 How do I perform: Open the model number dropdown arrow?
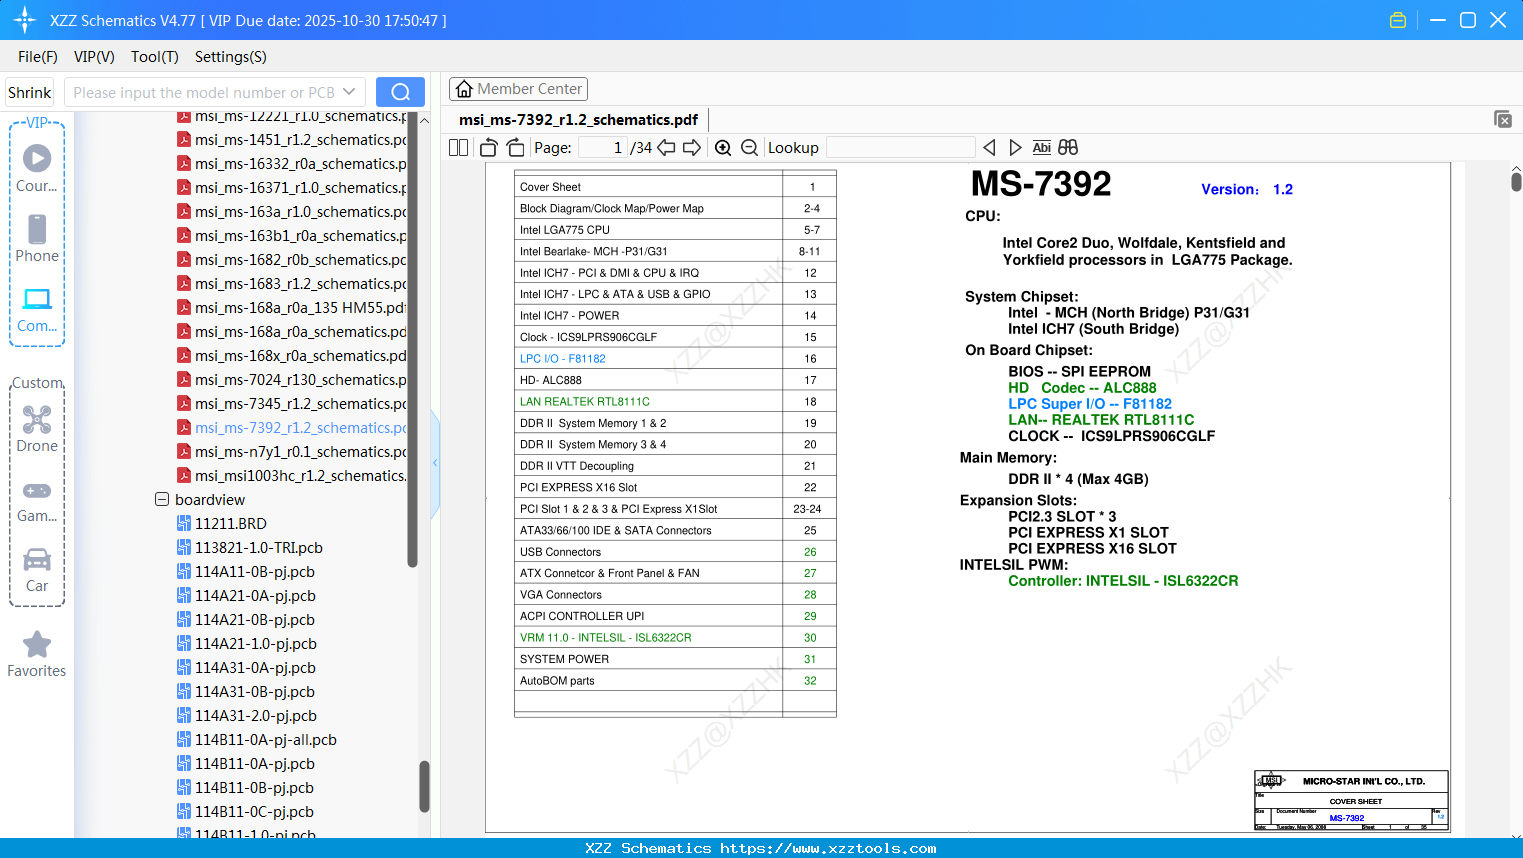349,92
